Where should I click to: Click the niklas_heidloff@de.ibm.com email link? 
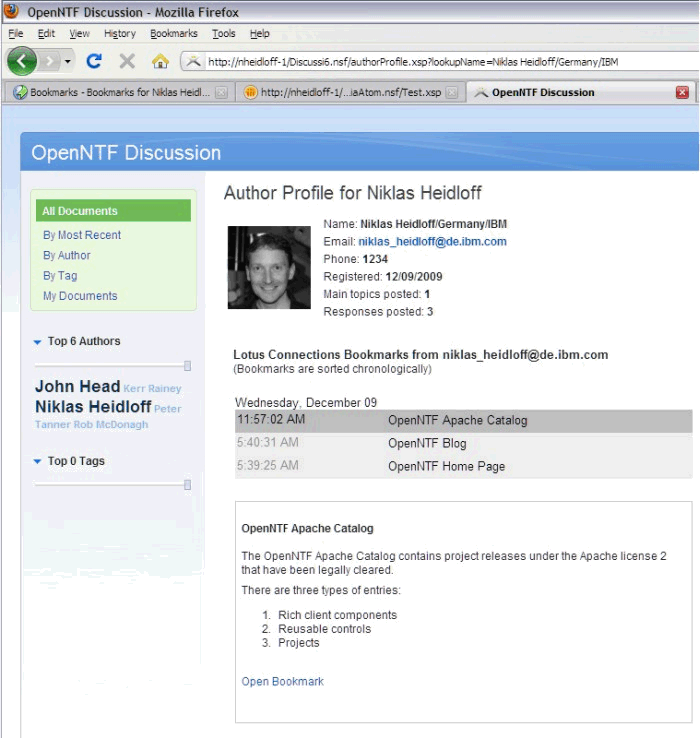(x=432, y=241)
